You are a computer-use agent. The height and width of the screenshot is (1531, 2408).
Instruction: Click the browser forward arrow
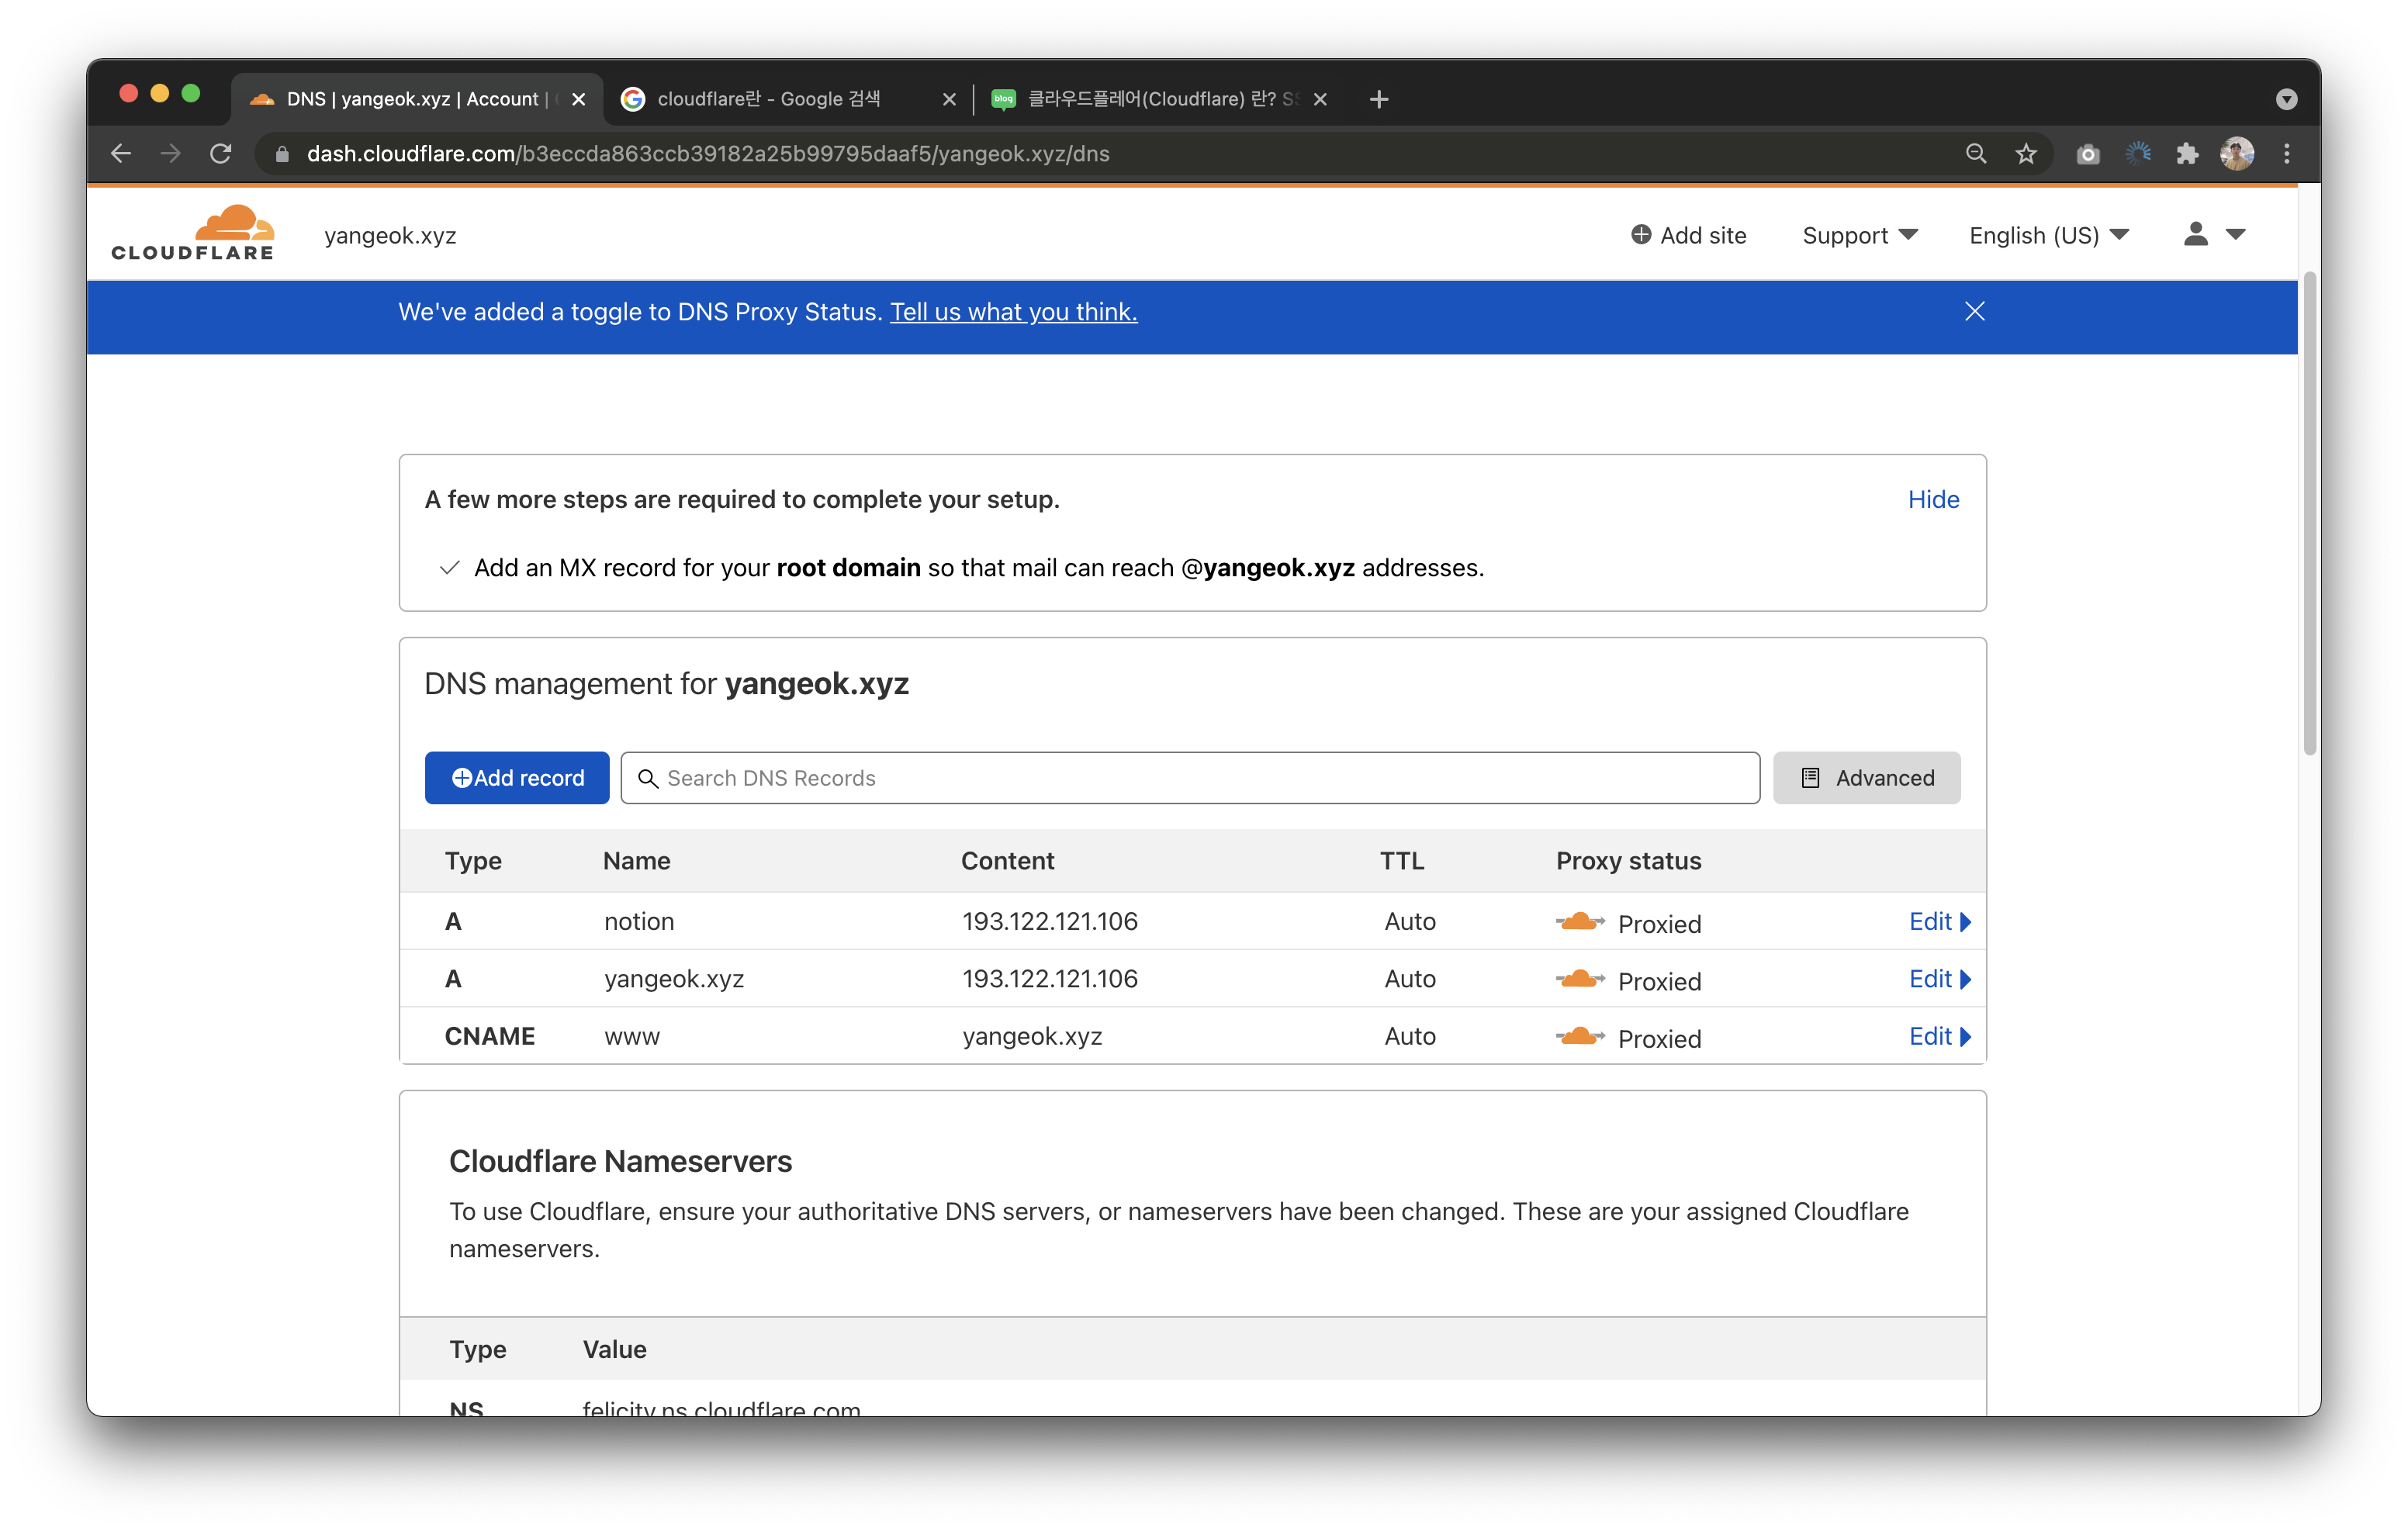[x=171, y=153]
